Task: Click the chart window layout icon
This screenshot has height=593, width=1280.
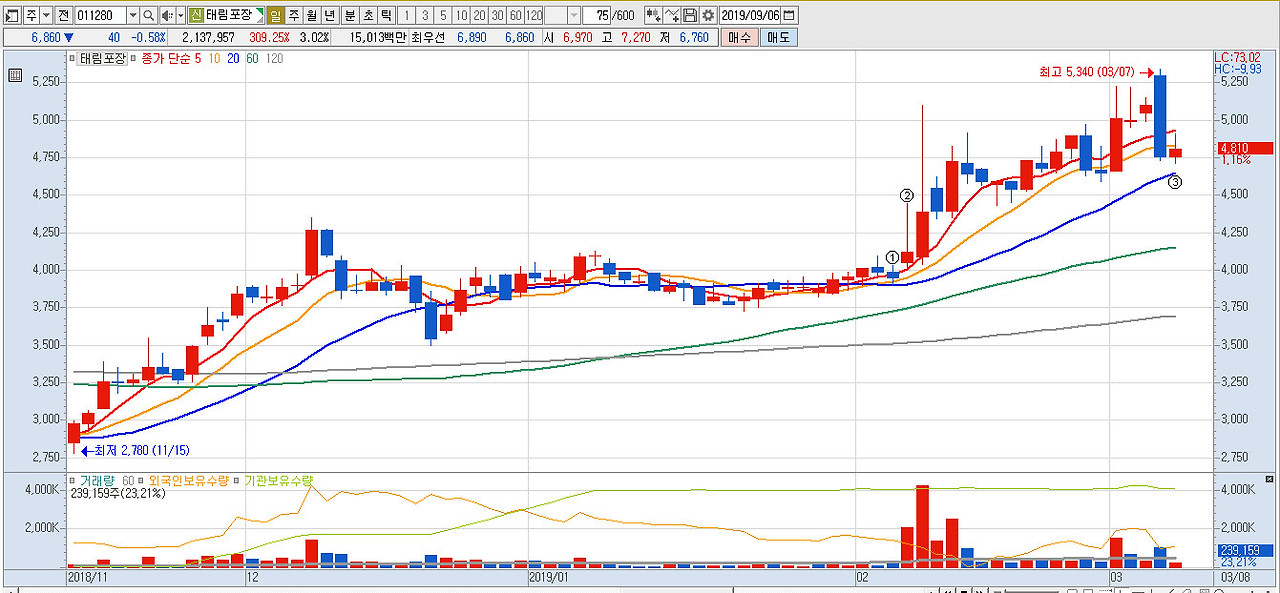Action: [12, 16]
